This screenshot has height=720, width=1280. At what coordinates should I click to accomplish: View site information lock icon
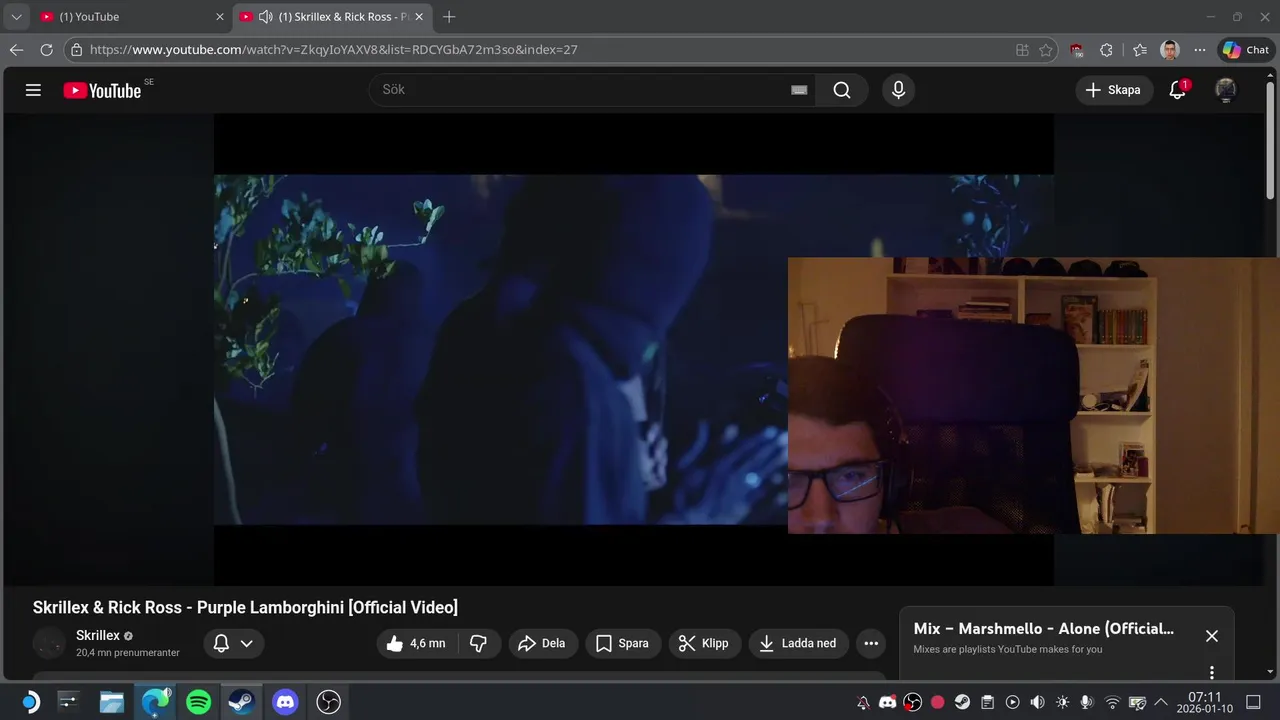(76, 50)
